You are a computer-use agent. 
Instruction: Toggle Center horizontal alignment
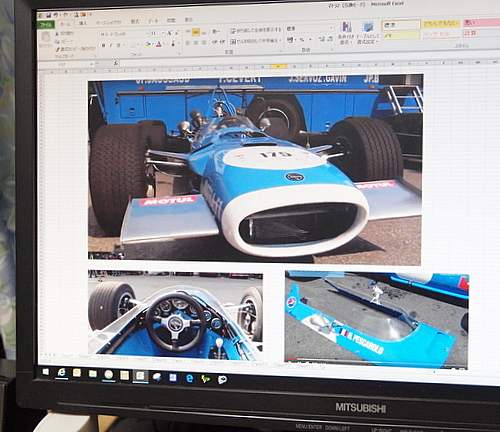click(x=196, y=43)
